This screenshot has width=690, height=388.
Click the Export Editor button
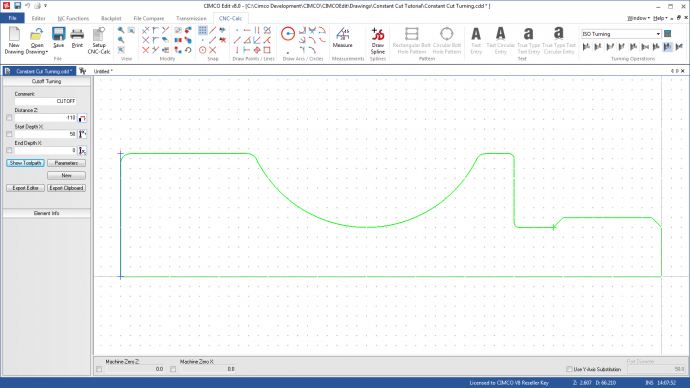(26, 188)
